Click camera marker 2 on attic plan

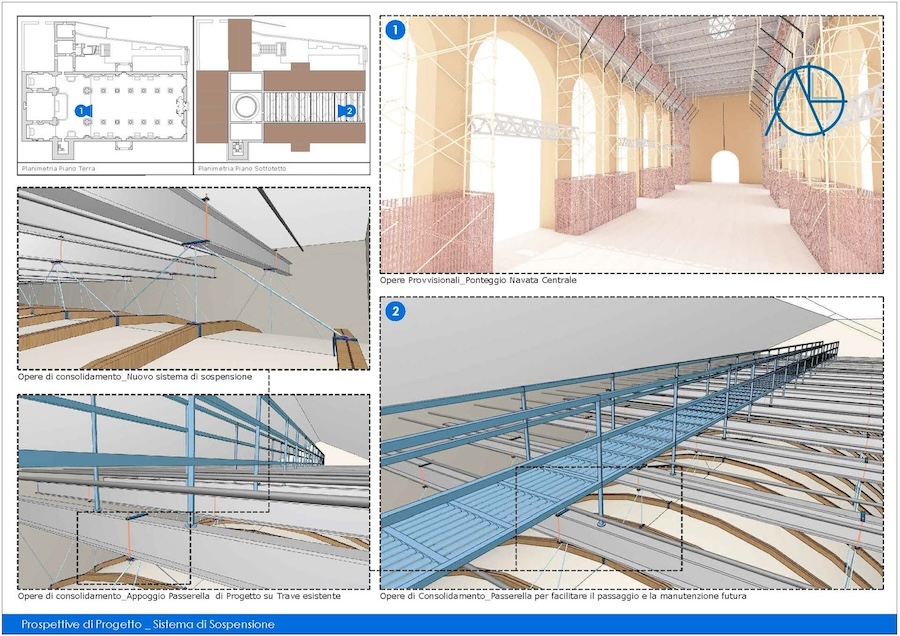pos(347,111)
